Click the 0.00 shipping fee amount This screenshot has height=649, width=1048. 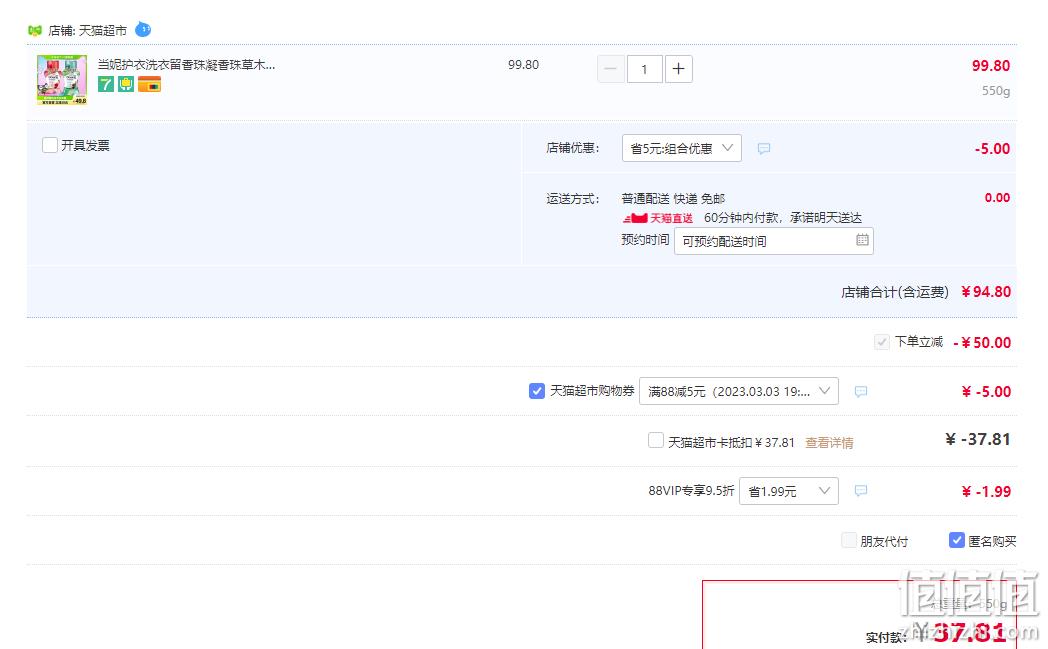click(997, 197)
